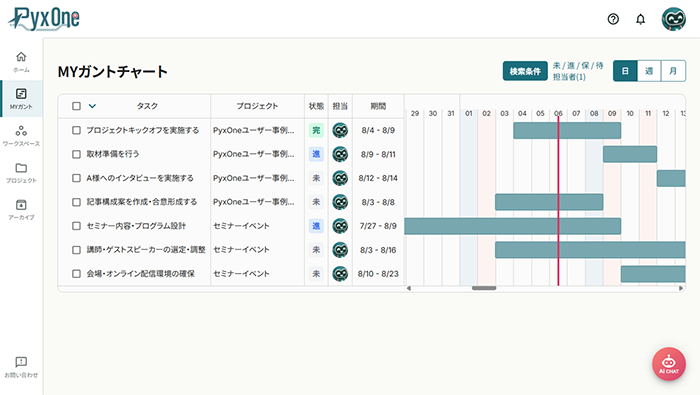Switch to 日 day view
Screen dimensions: 700x395
pos(625,71)
